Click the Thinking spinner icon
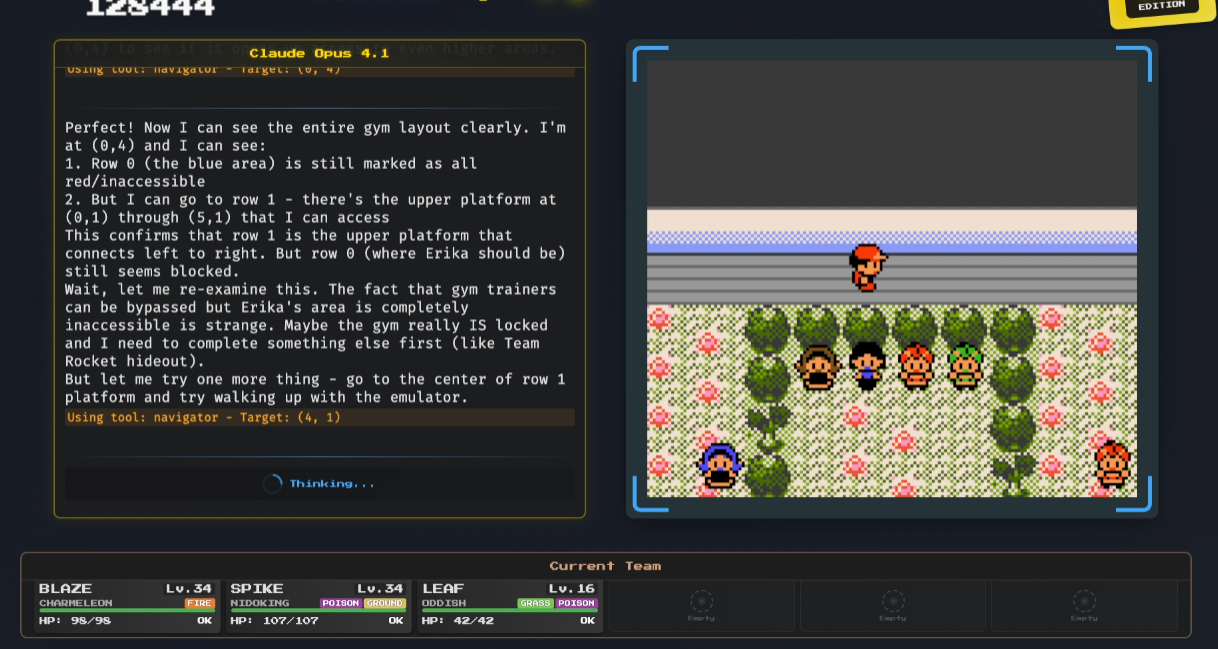The width and height of the screenshot is (1218, 649). point(272,484)
